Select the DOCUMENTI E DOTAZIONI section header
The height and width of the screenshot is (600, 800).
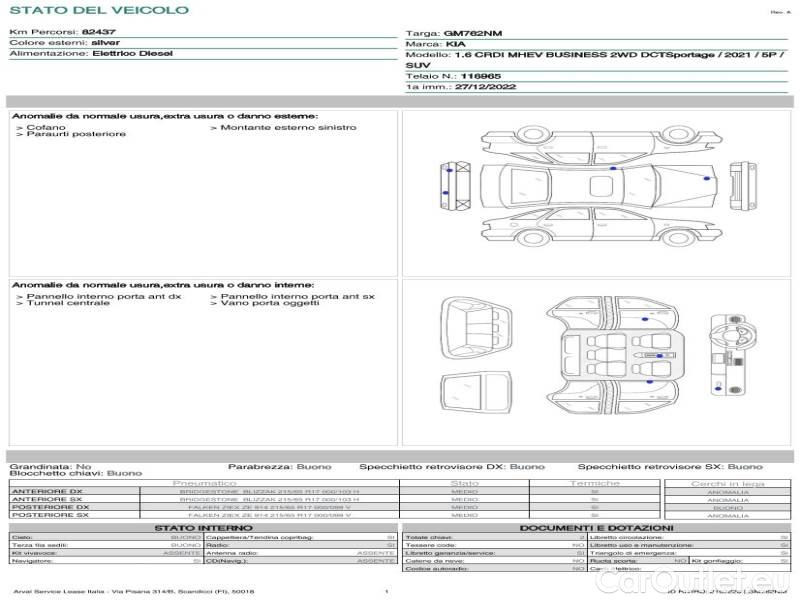click(596, 527)
